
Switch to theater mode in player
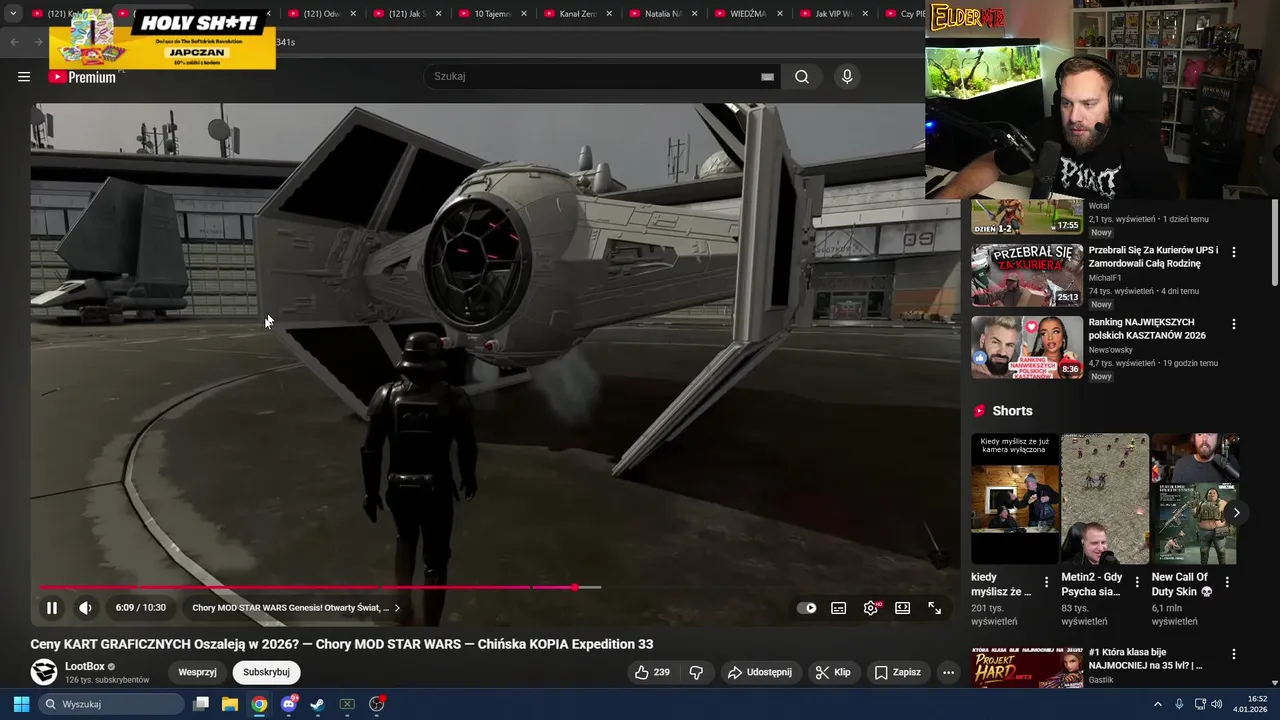point(903,608)
